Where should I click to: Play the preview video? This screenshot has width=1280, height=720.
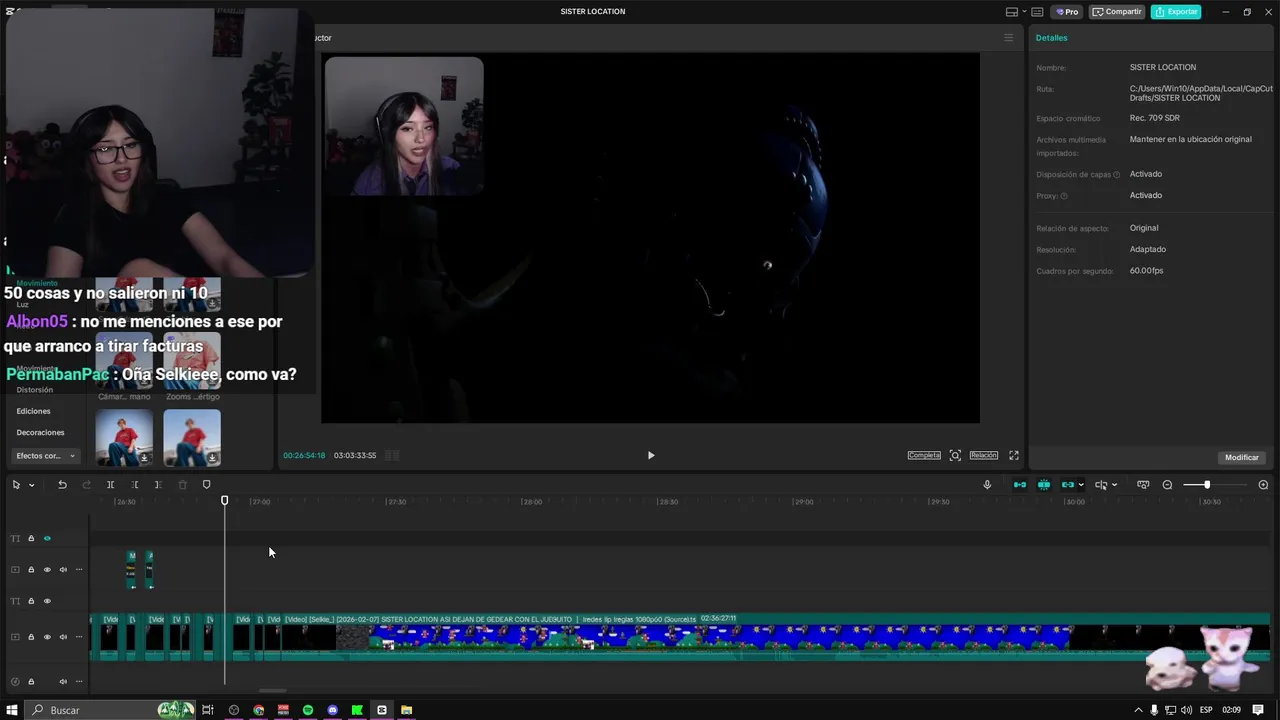tap(651, 455)
